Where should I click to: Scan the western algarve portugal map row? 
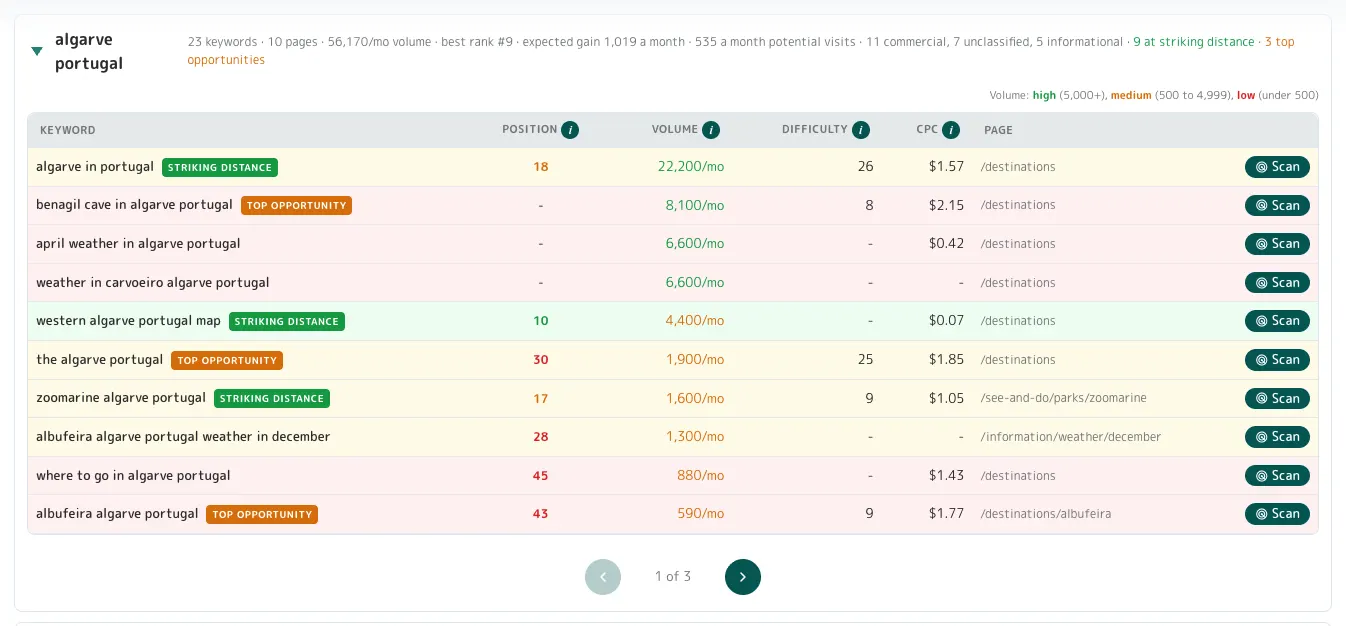(x=1277, y=321)
